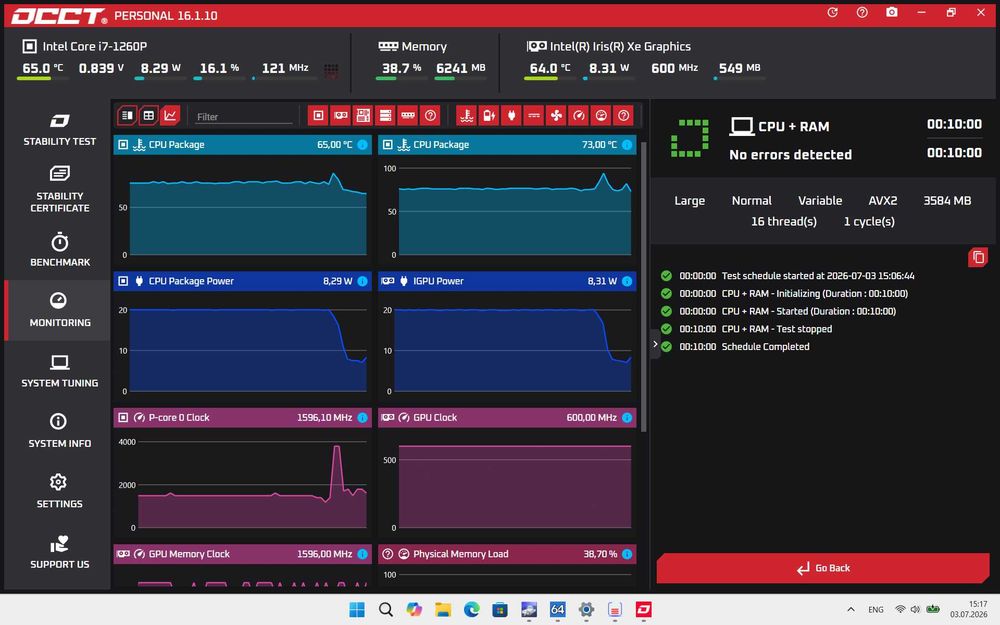Take a screenshot with the camera icon
Viewport: 1000px width, 625px height.
click(x=892, y=13)
